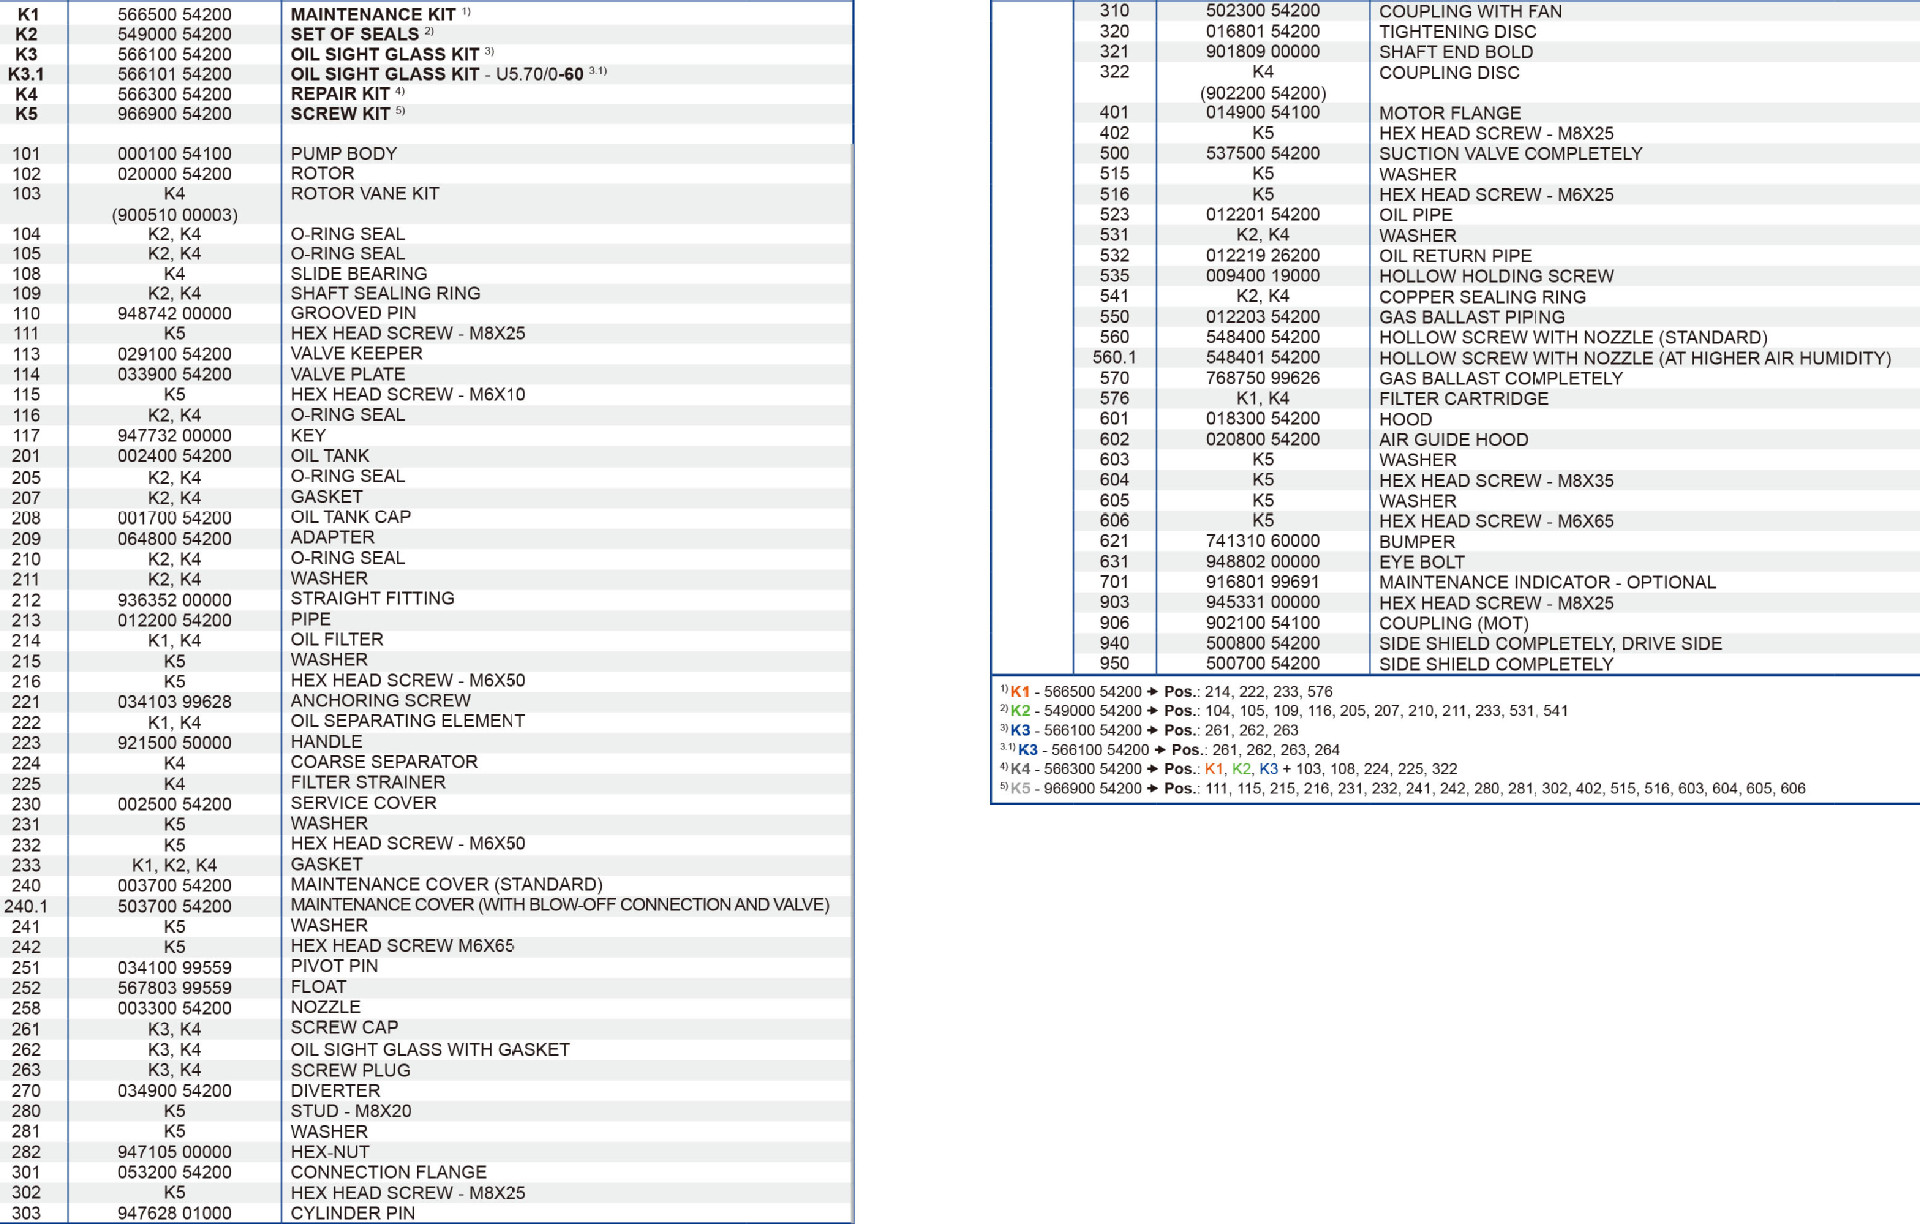Screen dimensions: 1920x1224
Task: Click 'HOLLOW HOLDING SCREW' row 535
Action: (1496, 276)
